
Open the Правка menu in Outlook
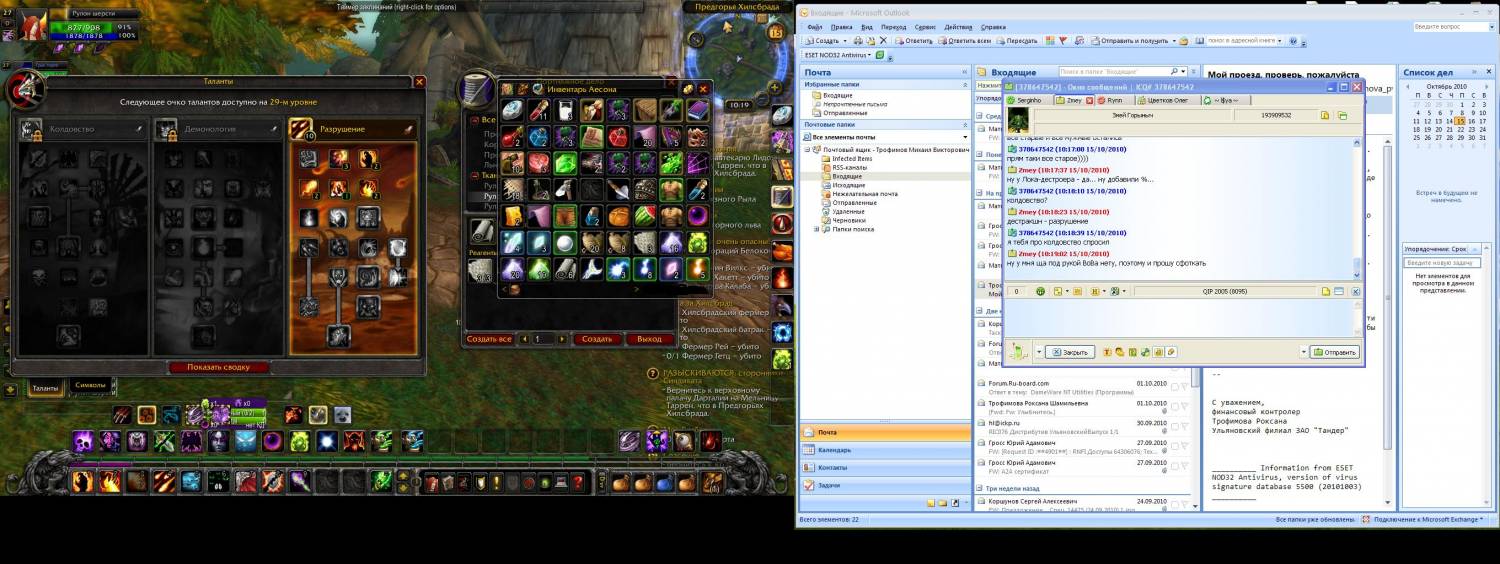tap(842, 26)
